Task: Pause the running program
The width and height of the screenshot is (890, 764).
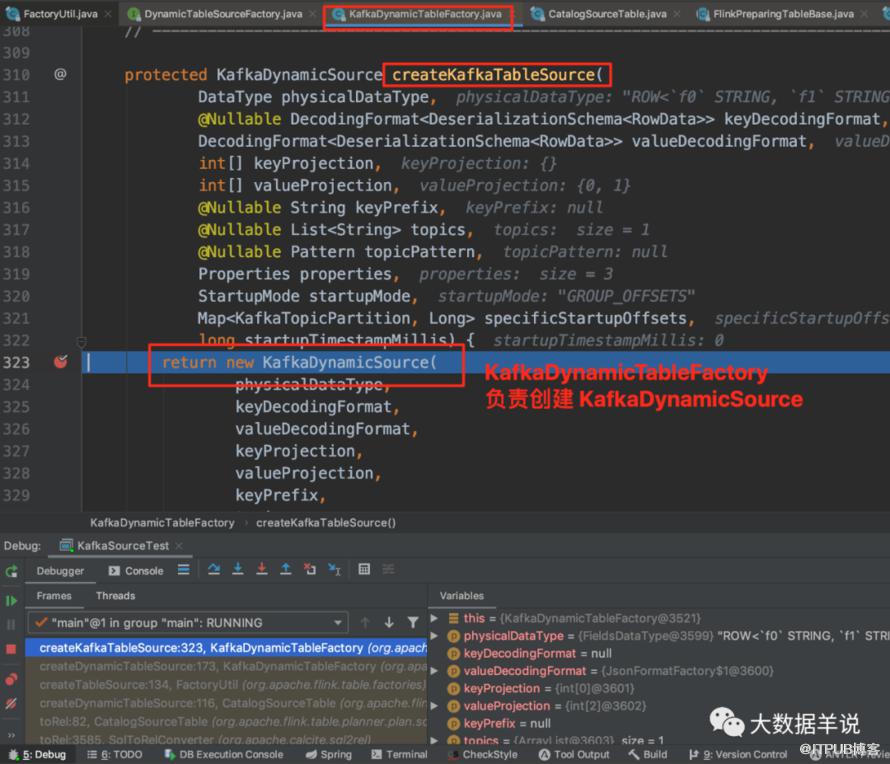Action: (x=11, y=625)
